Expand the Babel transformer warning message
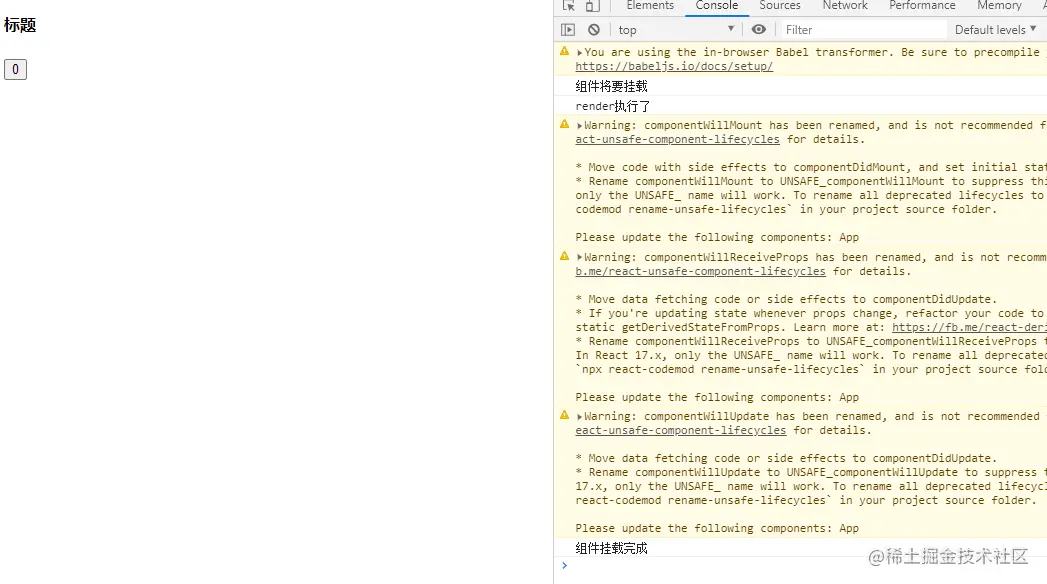 (580, 52)
